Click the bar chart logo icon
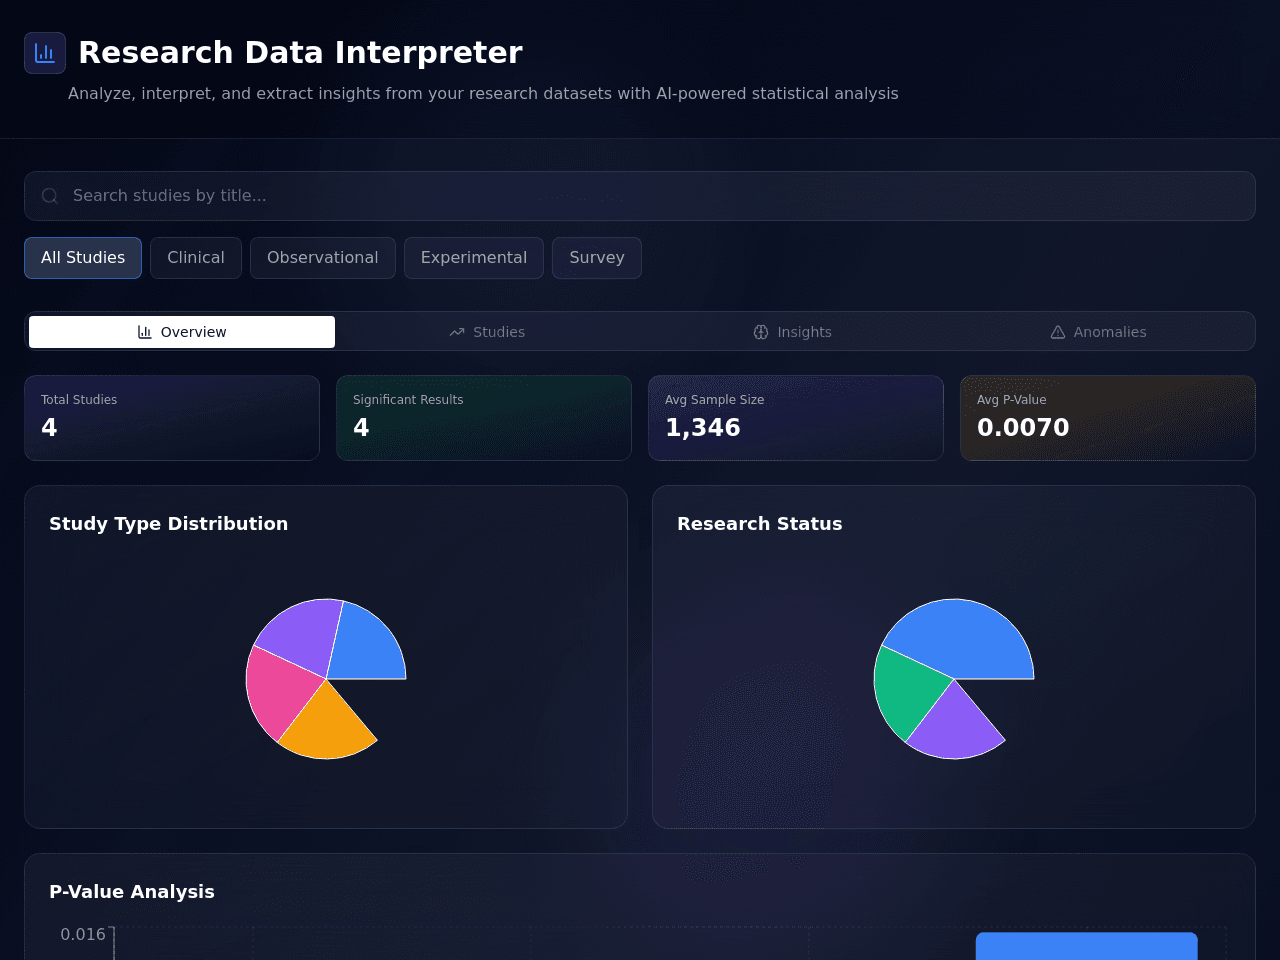 (x=45, y=53)
